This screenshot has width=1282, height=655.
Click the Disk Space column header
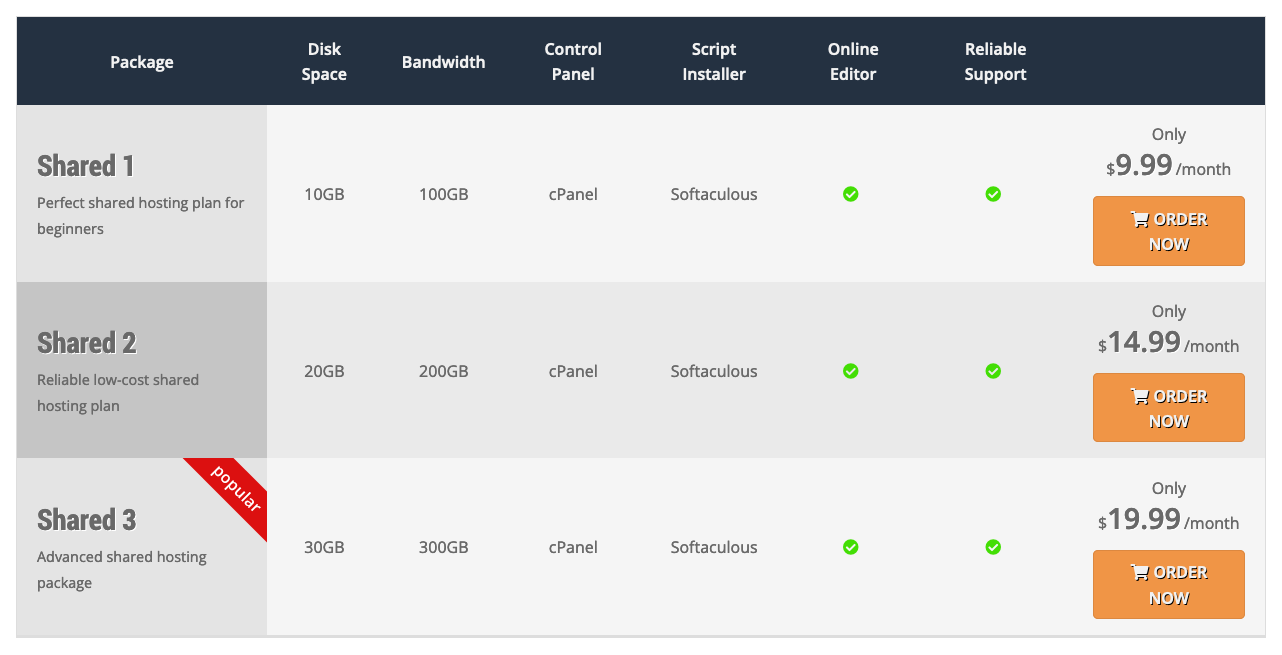pos(324,62)
